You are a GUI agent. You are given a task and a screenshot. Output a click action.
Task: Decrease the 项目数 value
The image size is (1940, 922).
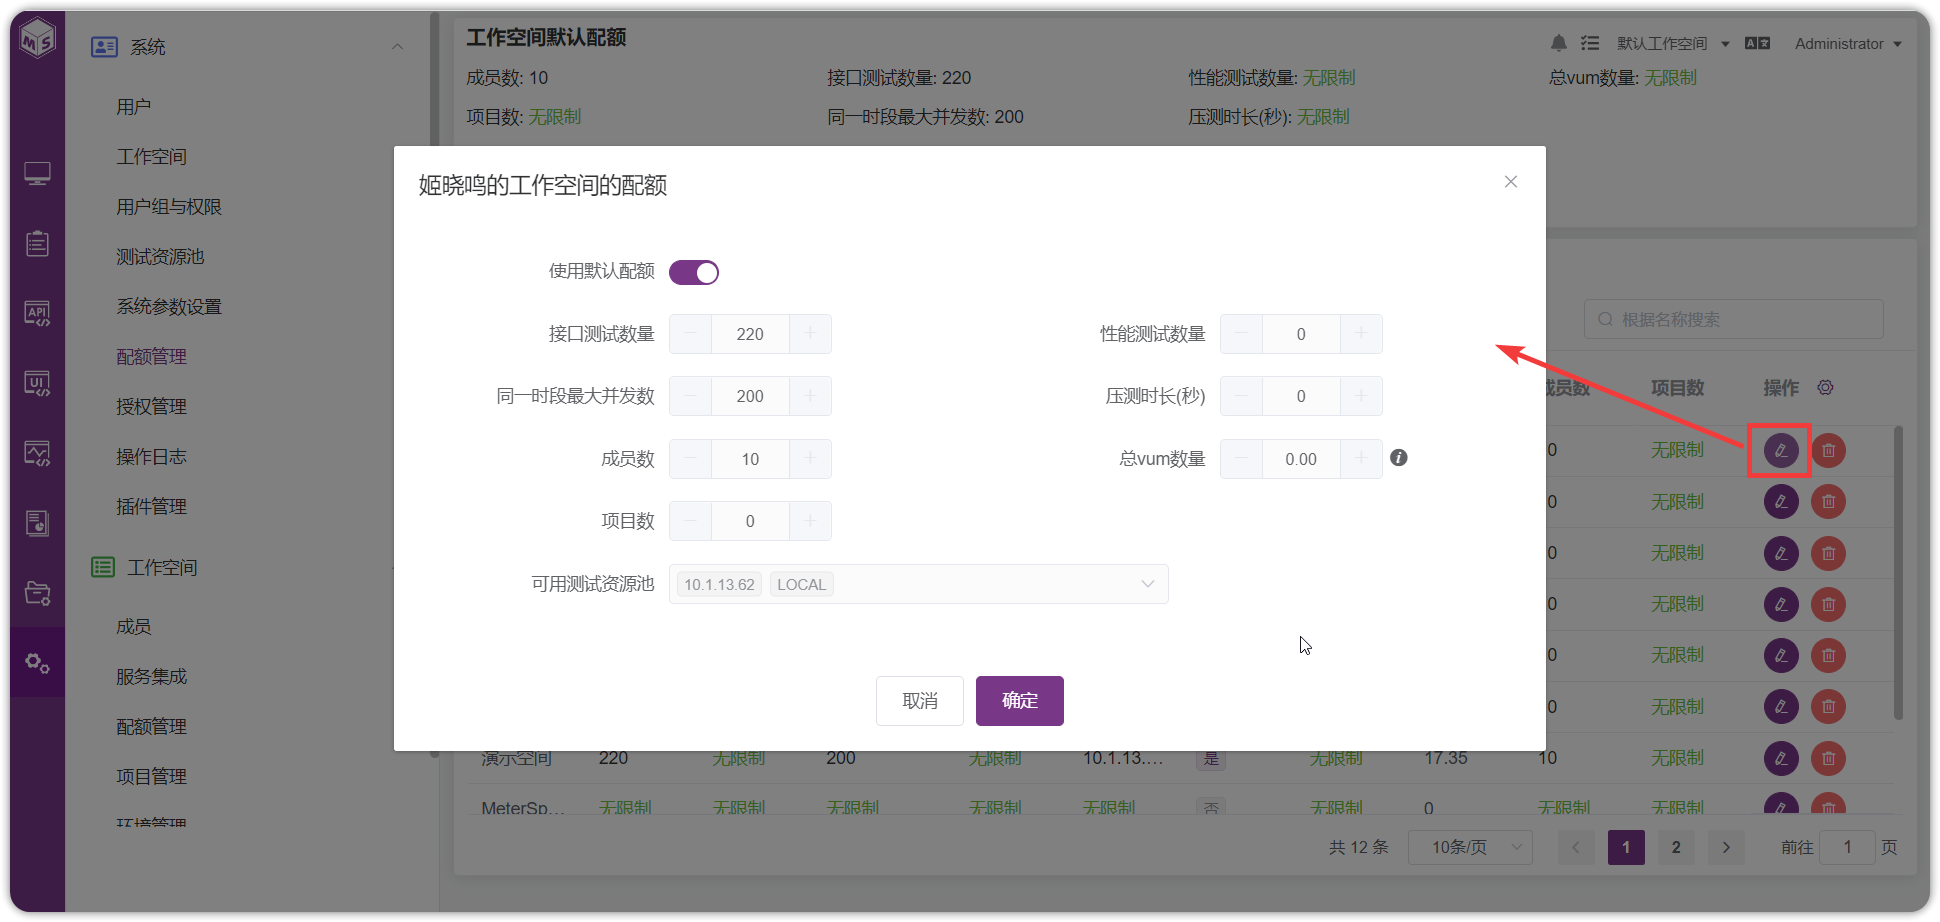[x=690, y=521]
